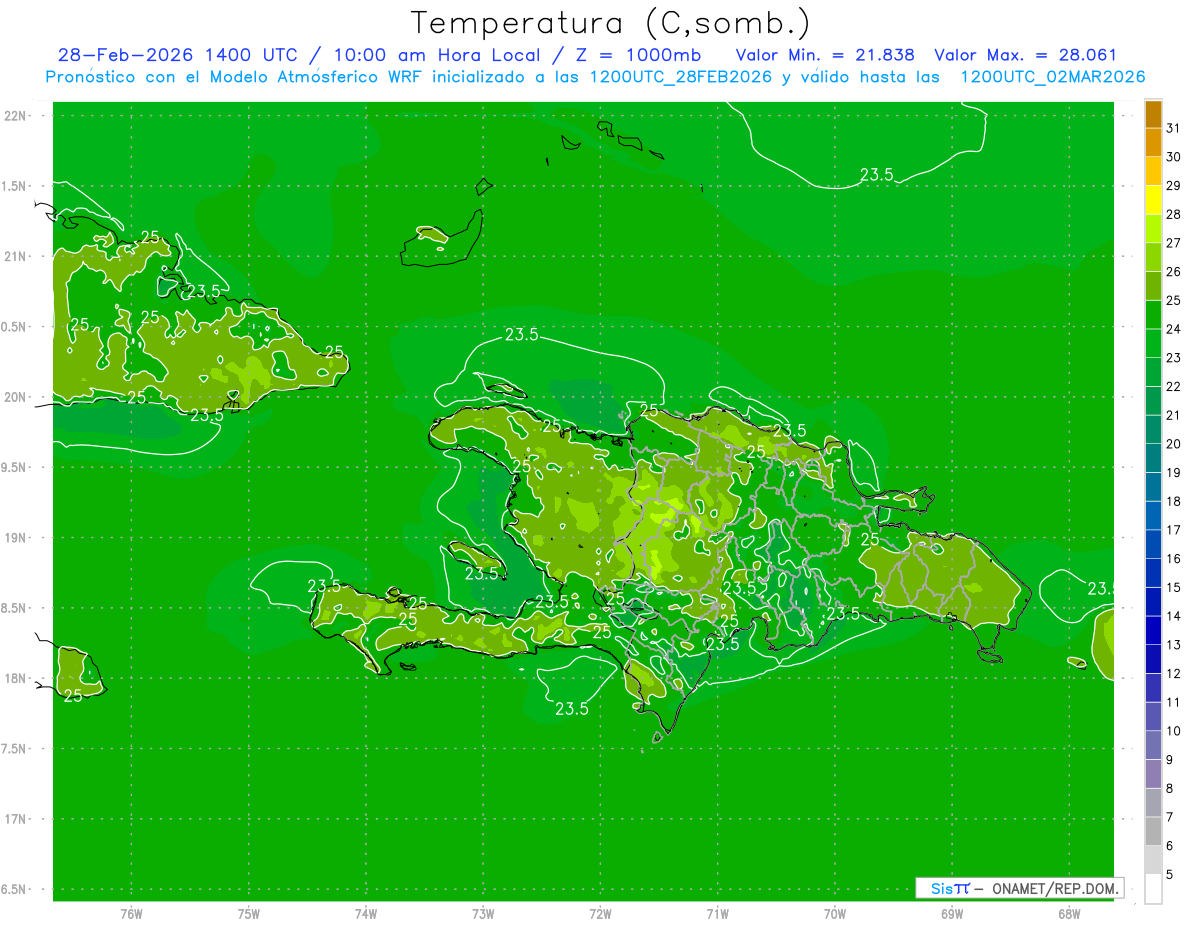Screen dimensions: 1200x927
Task: Click the '22N' latitude axis label
Action: (x=16, y=116)
